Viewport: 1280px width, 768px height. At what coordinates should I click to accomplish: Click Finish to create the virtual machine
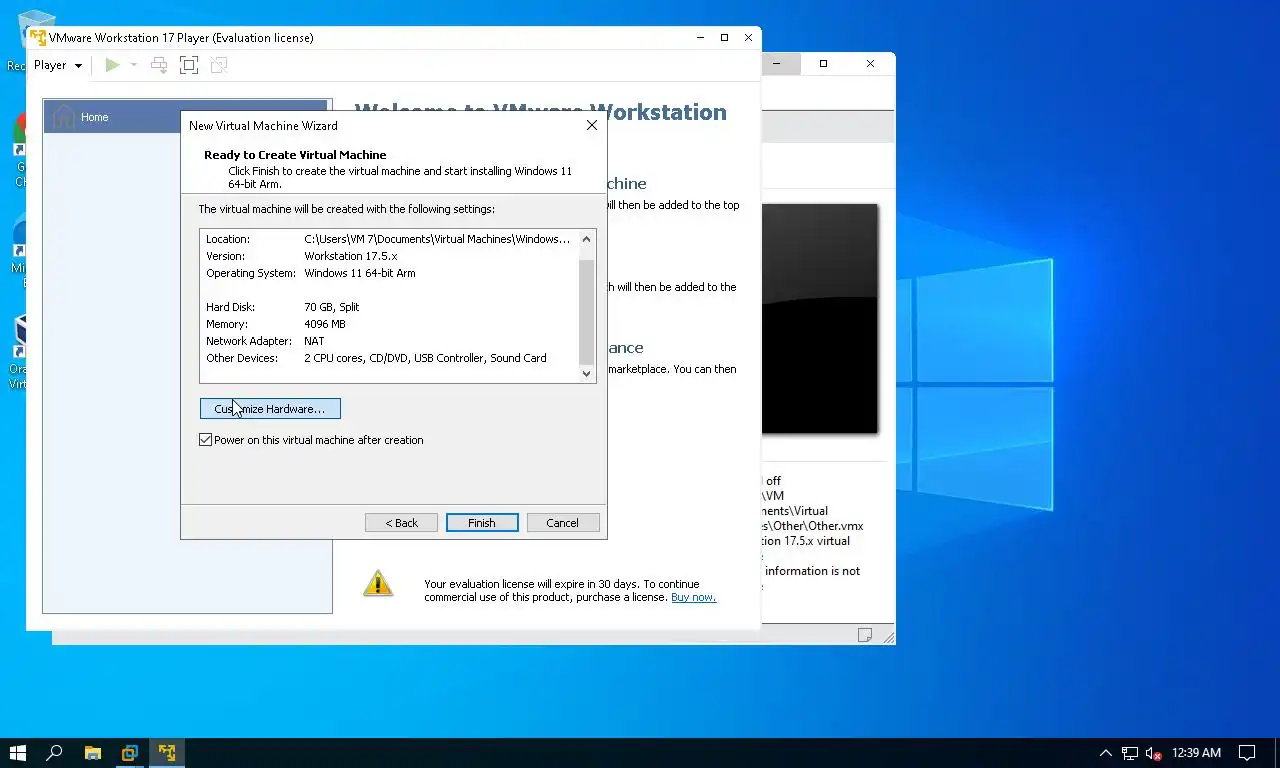pyautogui.click(x=482, y=522)
